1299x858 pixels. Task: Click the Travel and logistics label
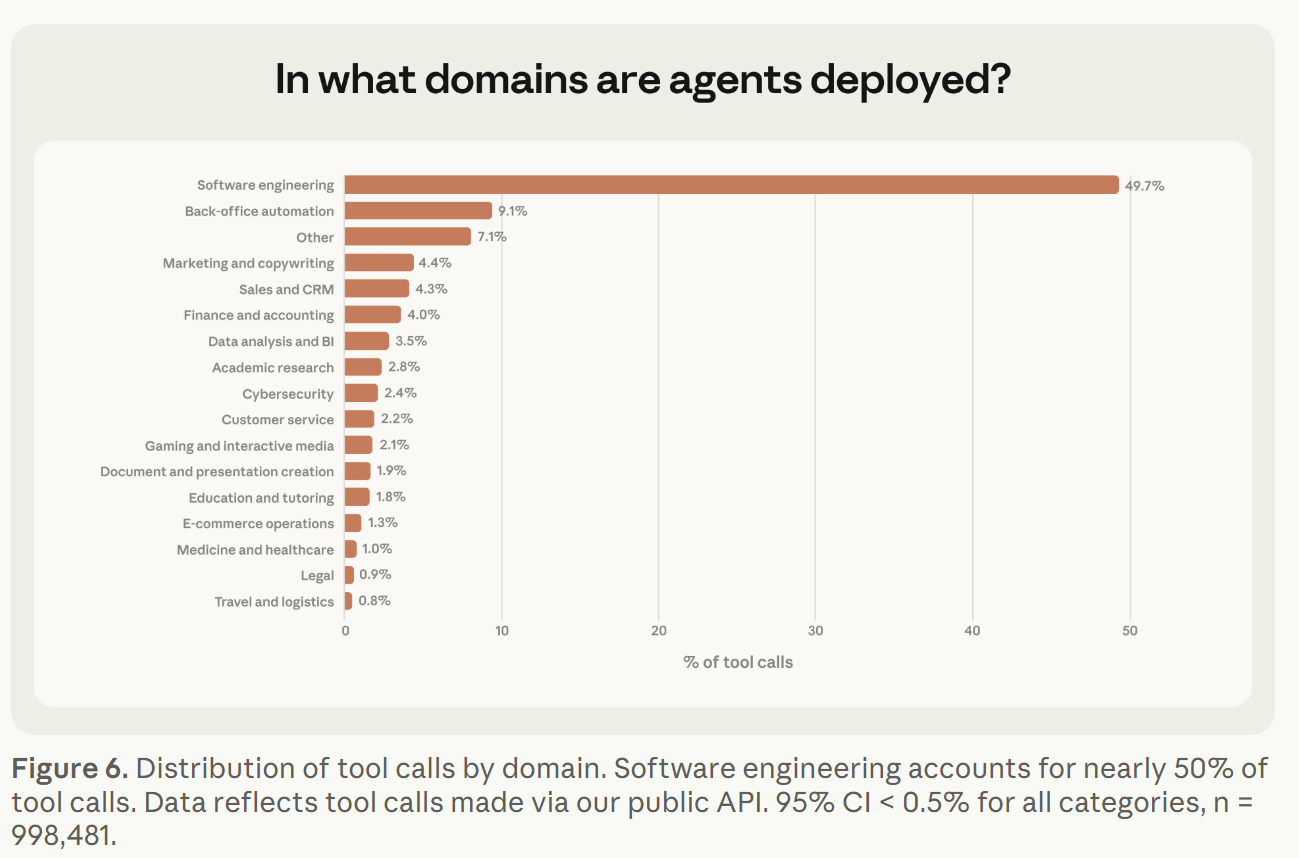point(274,601)
